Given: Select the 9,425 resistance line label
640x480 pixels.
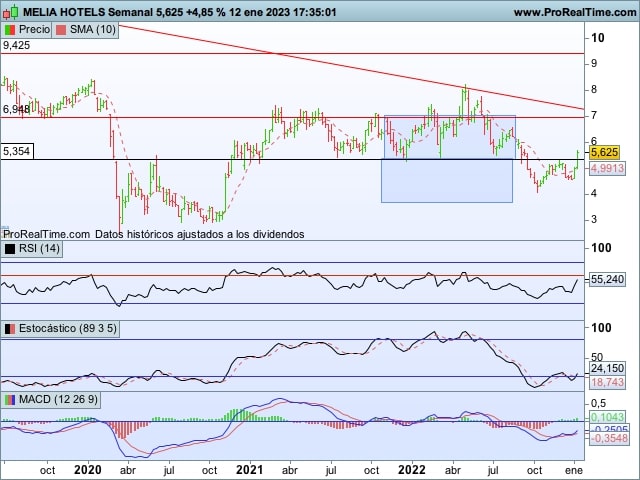Looking at the screenshot, I should pos(16,45).
